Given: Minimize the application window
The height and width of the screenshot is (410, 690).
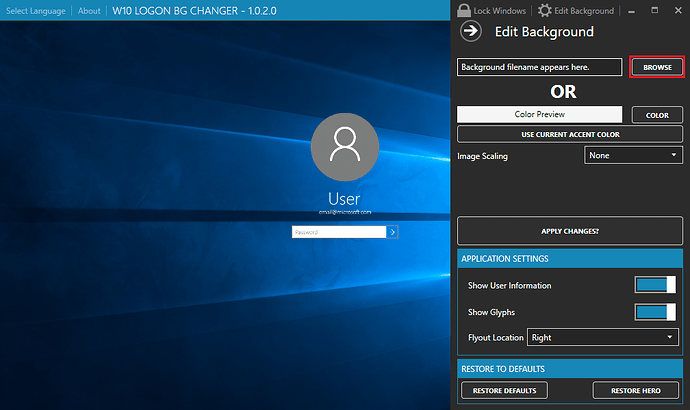Looking at the screenshot, I should point(632,10).
